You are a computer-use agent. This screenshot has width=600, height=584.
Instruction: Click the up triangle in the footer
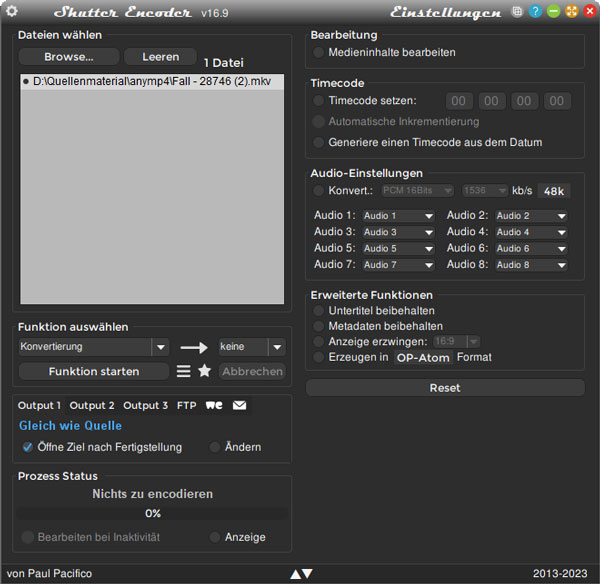tap(296, 574)
